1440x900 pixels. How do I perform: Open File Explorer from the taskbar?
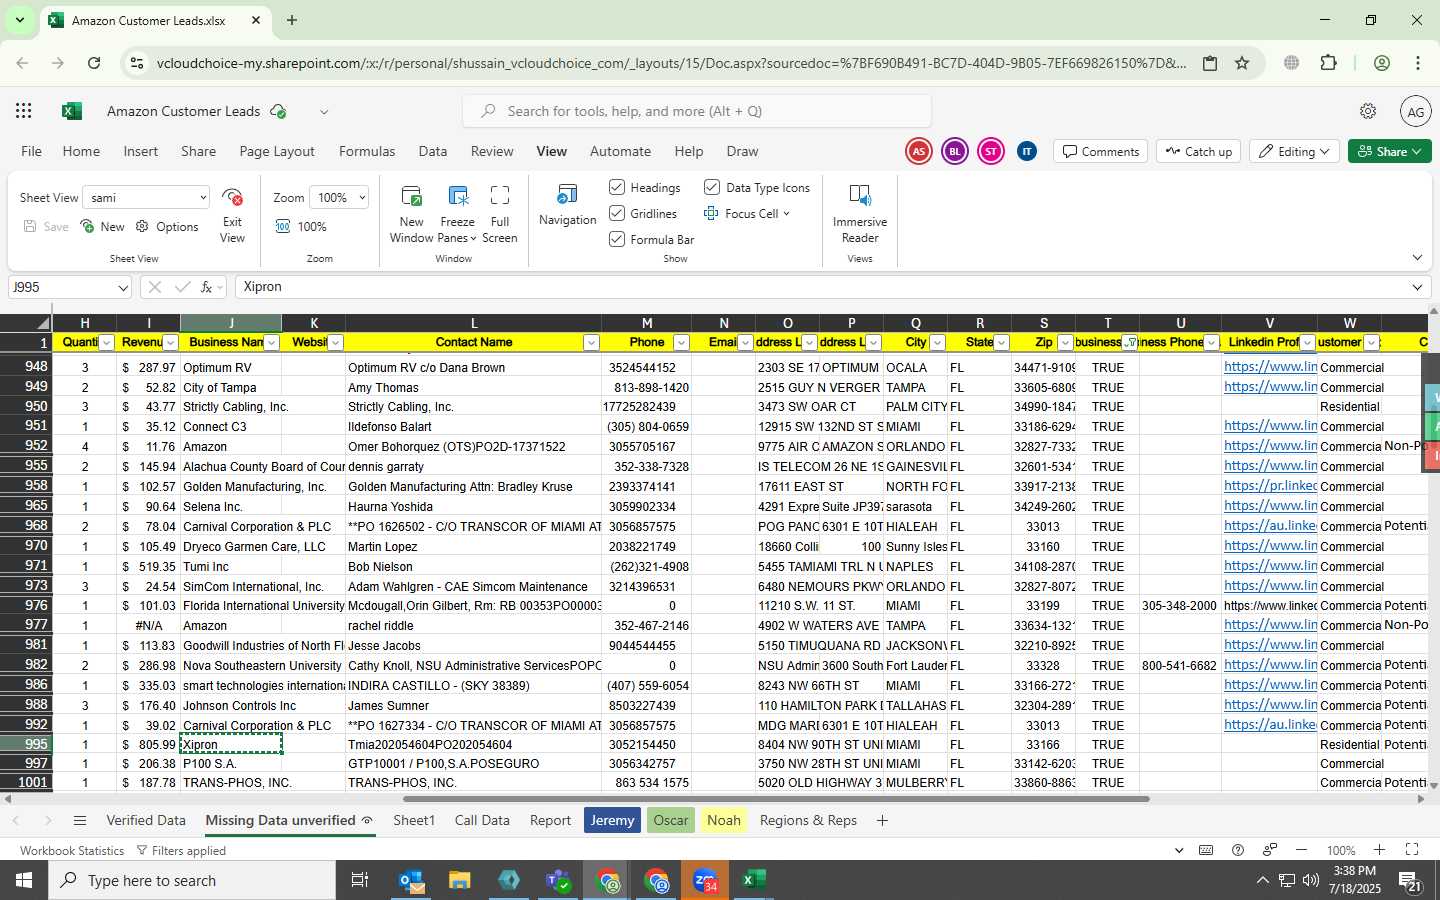click(460, 880)
